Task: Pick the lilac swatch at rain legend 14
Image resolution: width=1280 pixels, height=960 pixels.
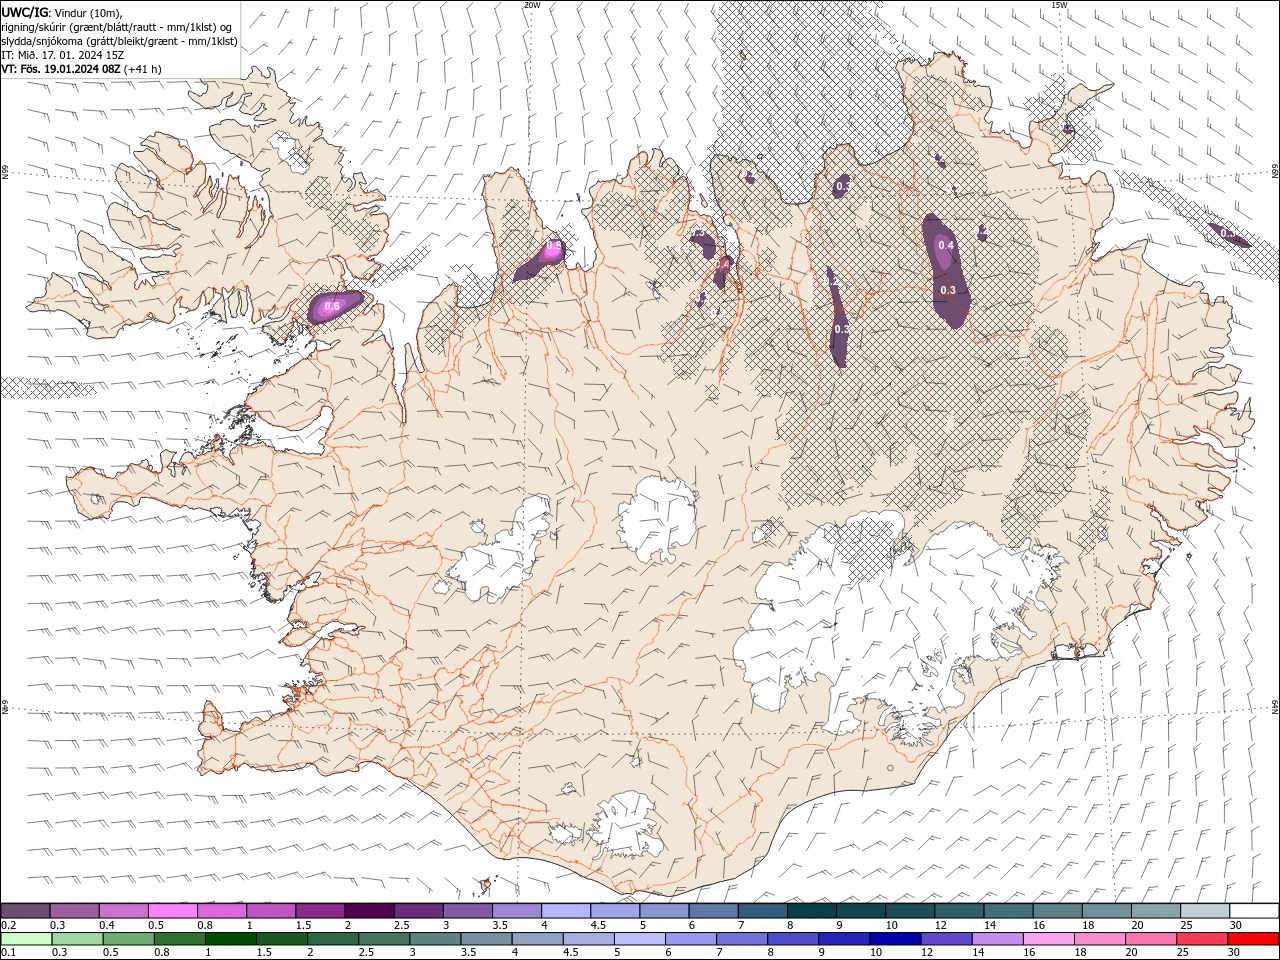Action: (x=996, y=939)
